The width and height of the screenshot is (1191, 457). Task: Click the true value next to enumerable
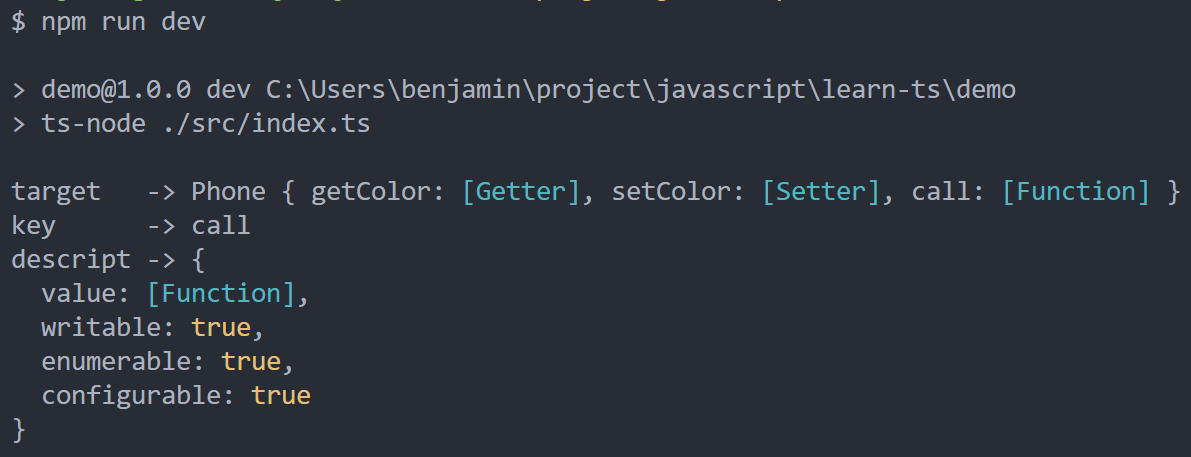(x=251, y=362)
